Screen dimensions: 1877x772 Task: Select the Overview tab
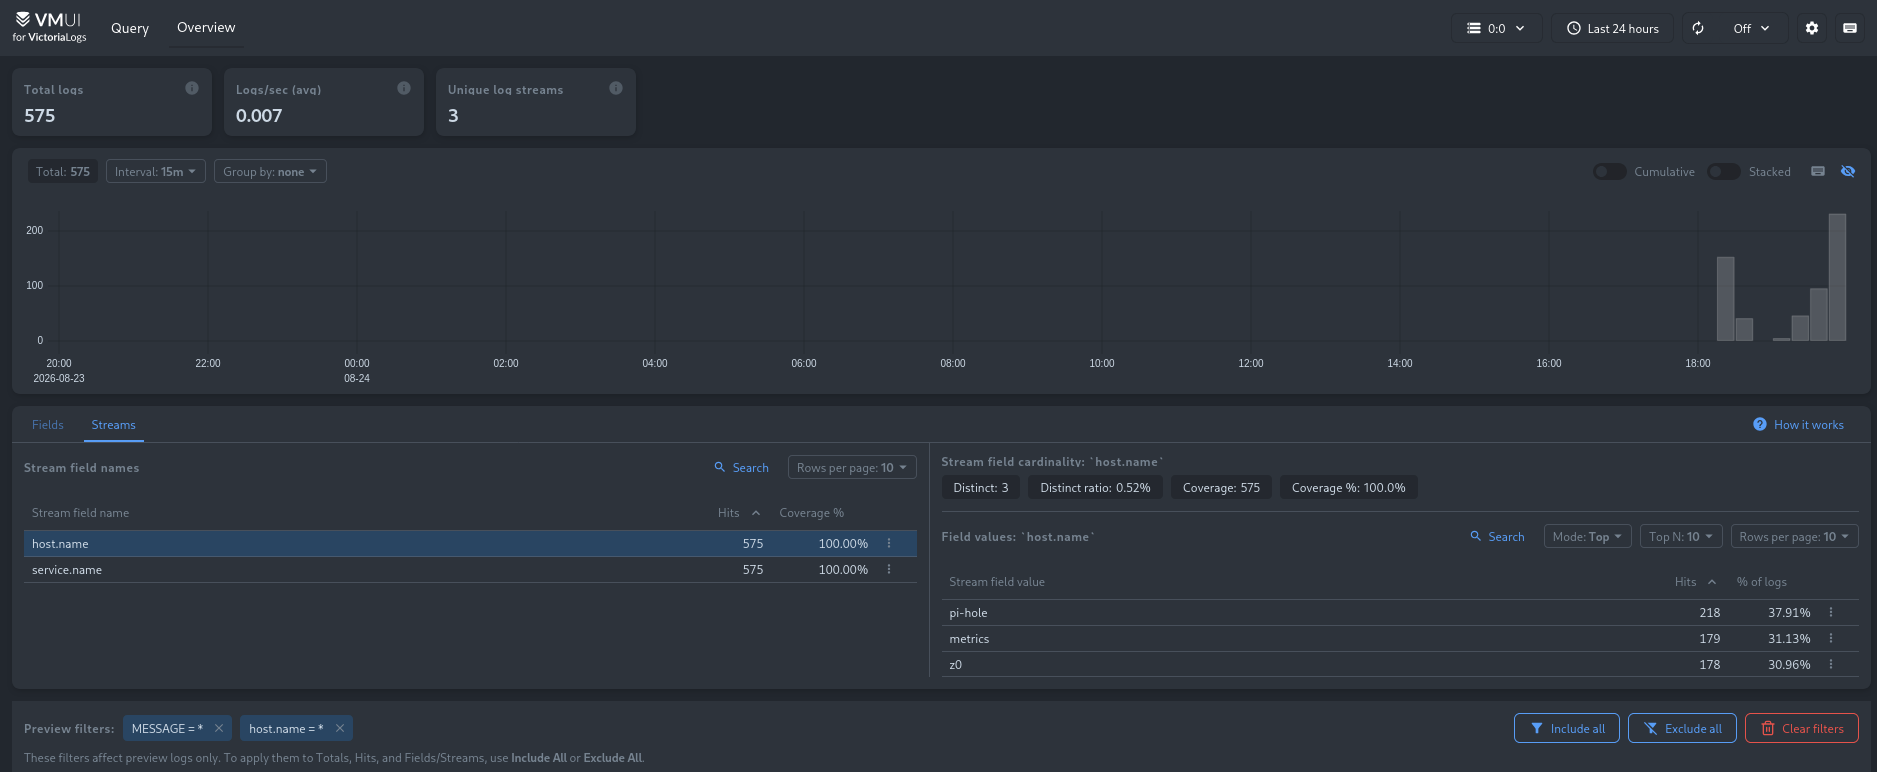pyautogui.click(x=206, y=27)
